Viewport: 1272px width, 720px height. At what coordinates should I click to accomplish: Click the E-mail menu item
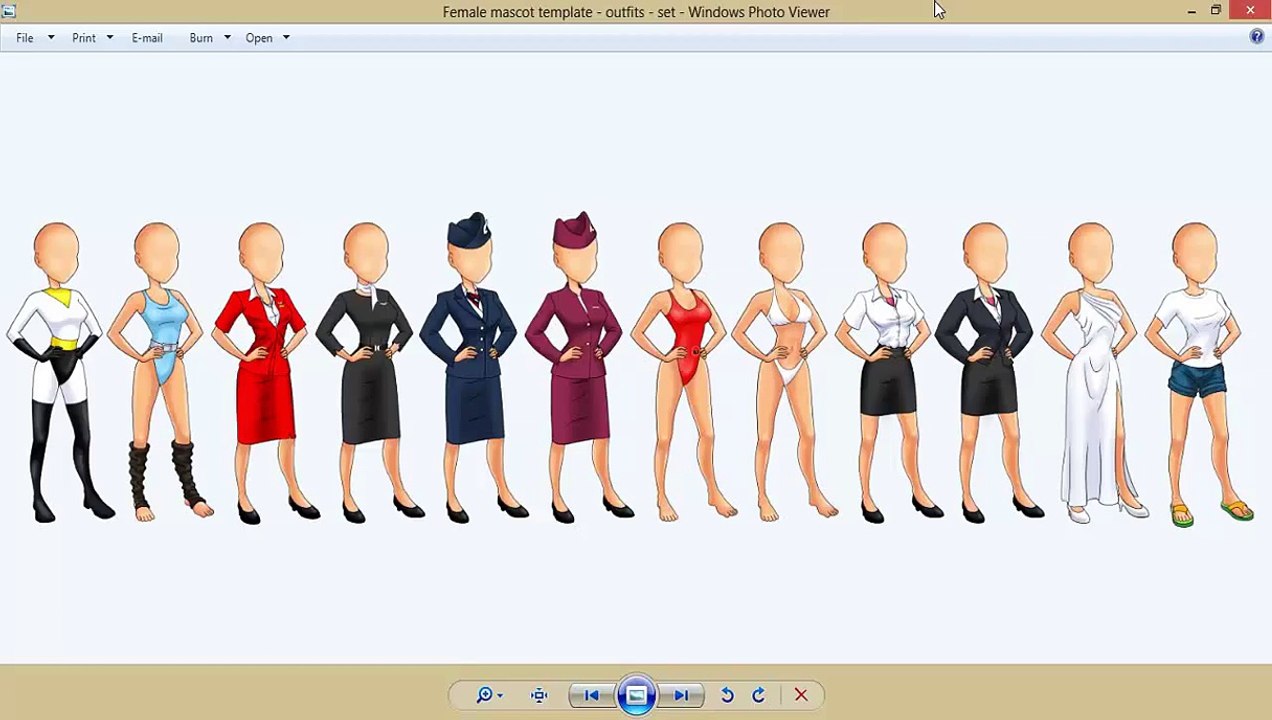147,38
